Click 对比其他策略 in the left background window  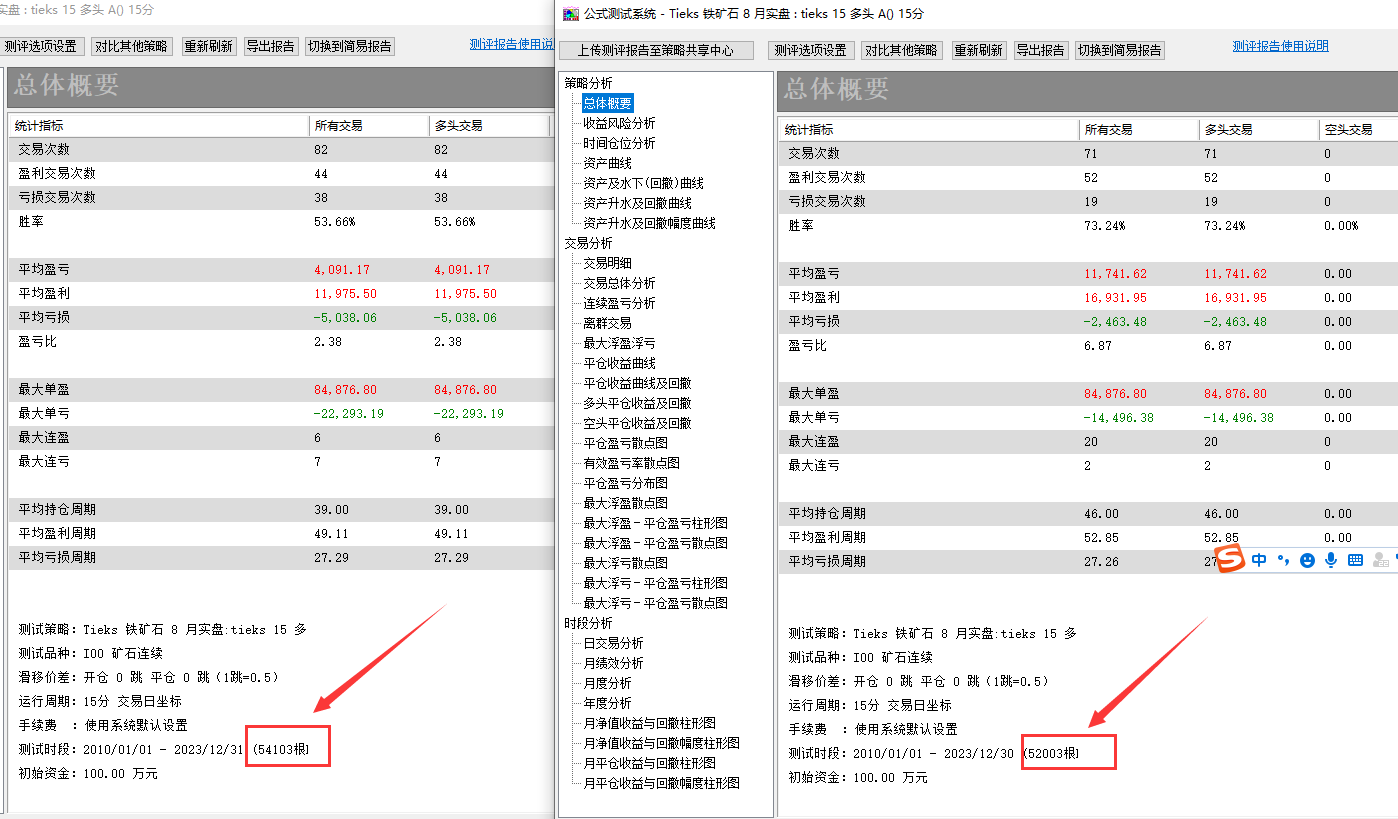(132, 46)
